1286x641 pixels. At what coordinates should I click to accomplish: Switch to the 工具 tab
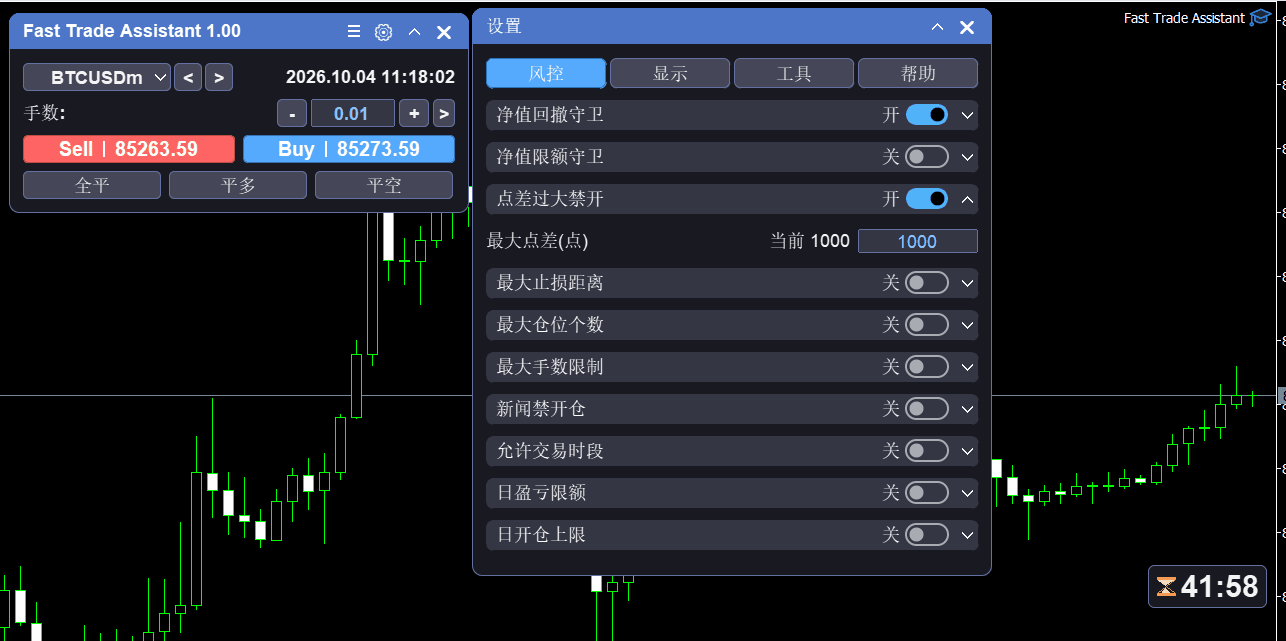(794, 73)
